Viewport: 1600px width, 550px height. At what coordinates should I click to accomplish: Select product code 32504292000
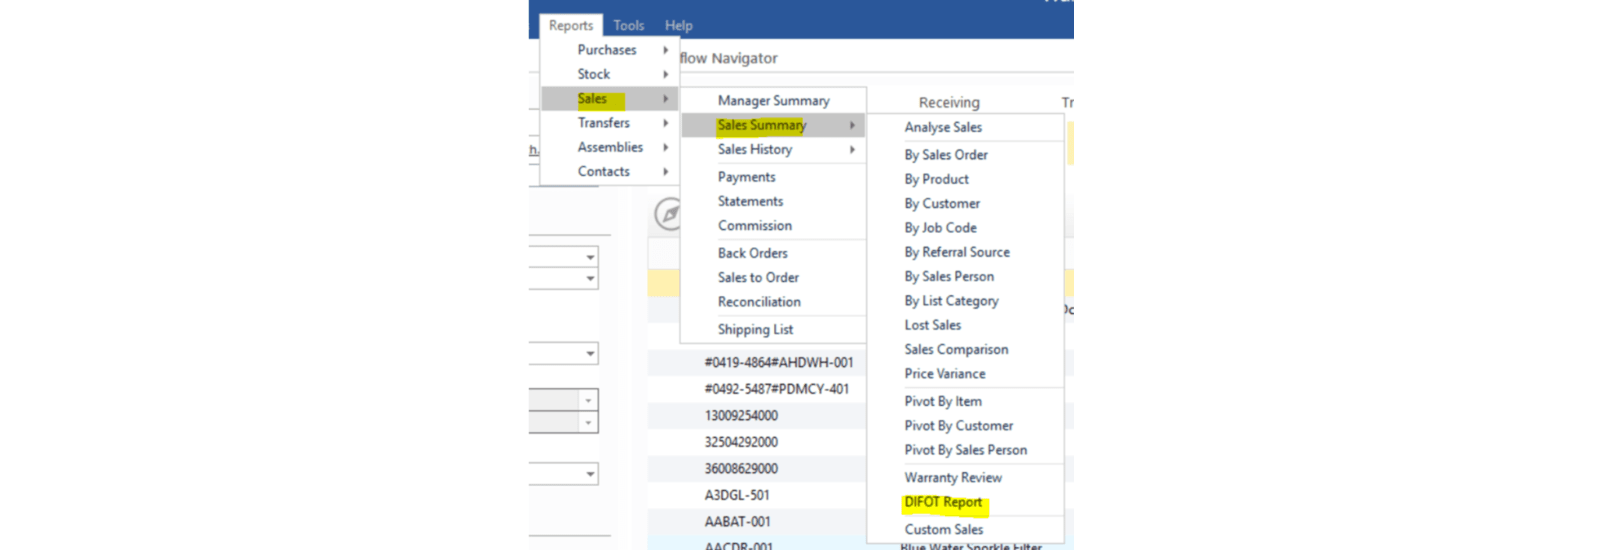point(741,442)
